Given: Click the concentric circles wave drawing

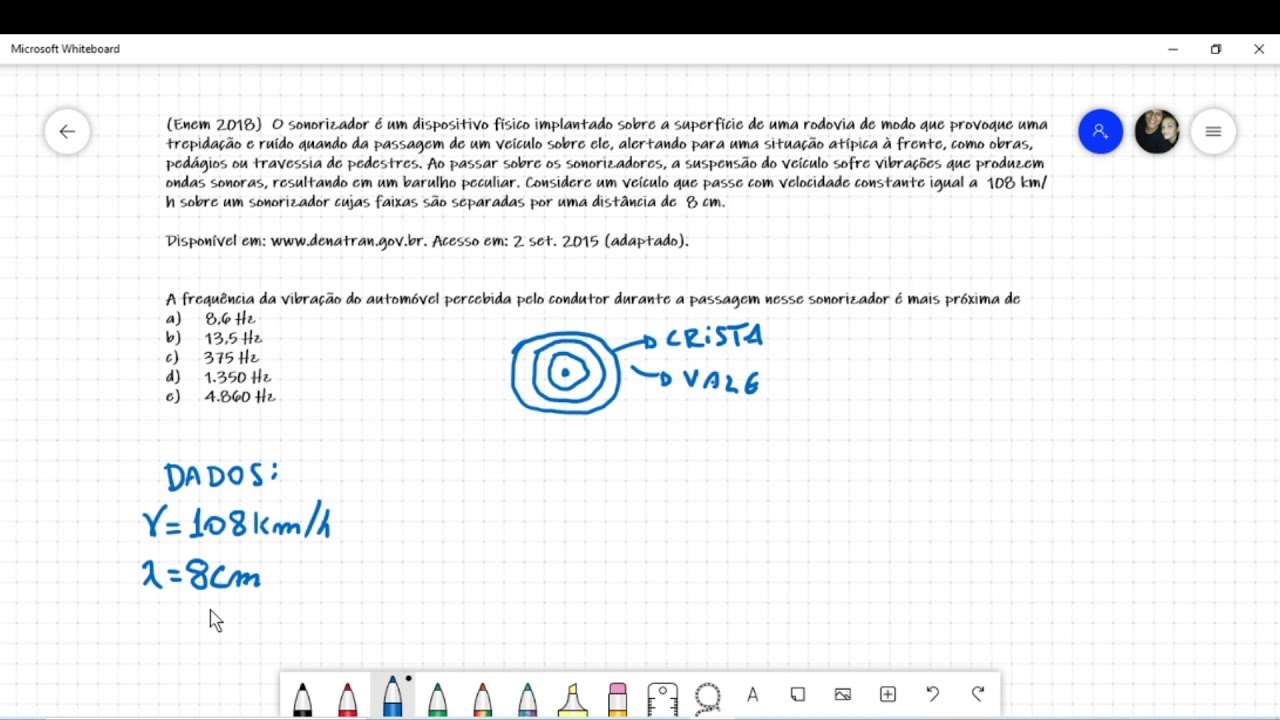Looking at the screenshot, I should coord(566,372).
